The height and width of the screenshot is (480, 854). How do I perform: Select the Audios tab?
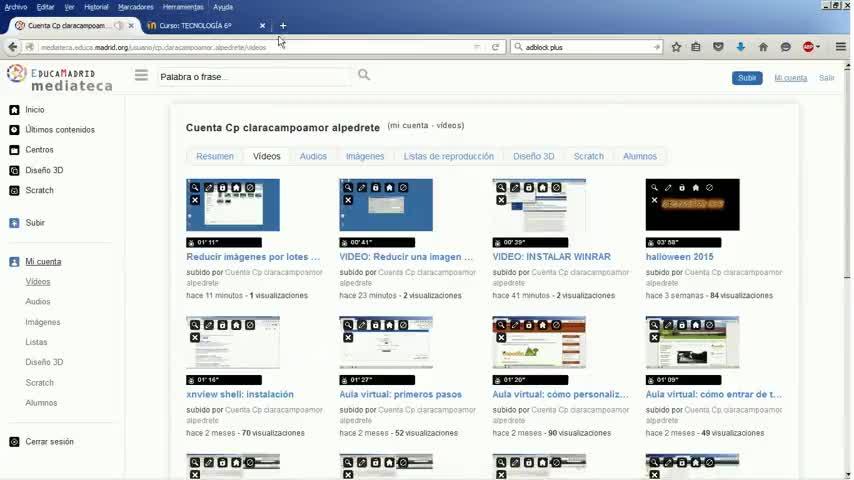[313, 156]
